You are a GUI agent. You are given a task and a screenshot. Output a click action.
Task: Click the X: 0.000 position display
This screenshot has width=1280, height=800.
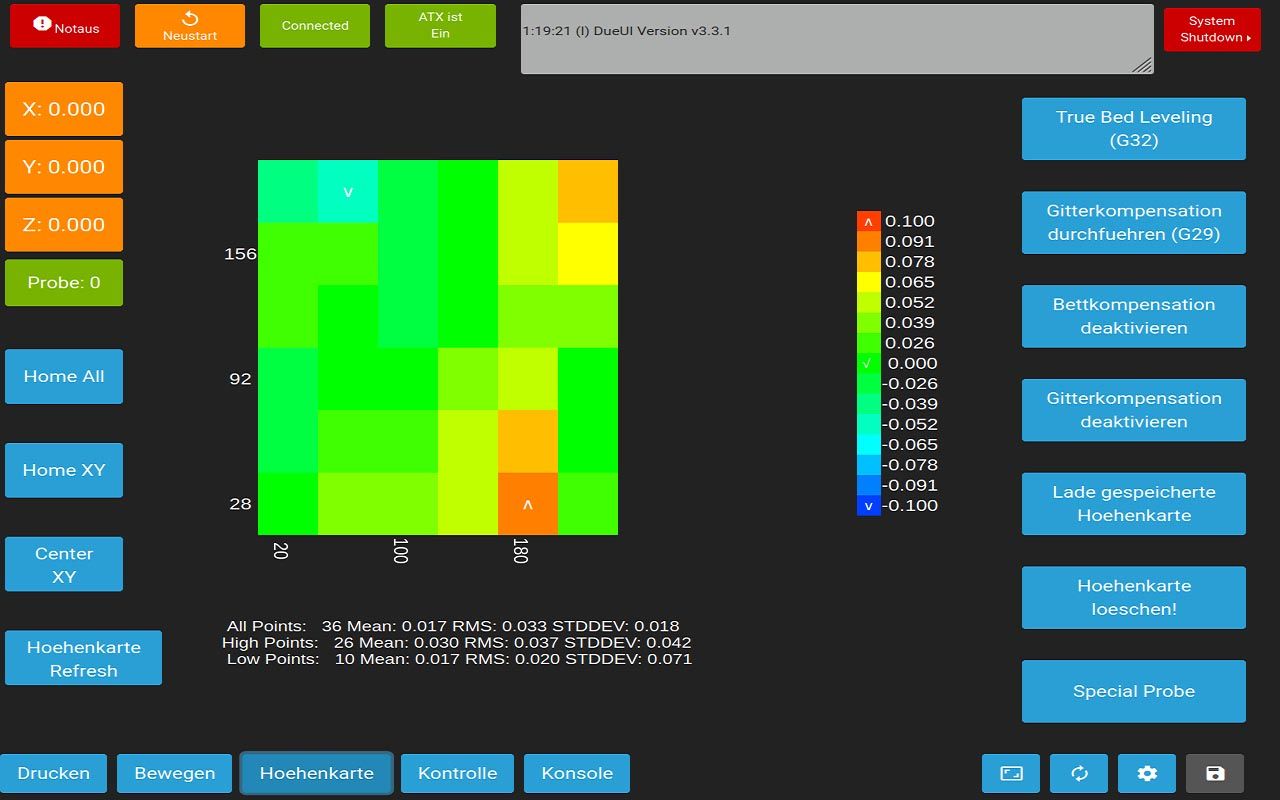tap(64, 109)
